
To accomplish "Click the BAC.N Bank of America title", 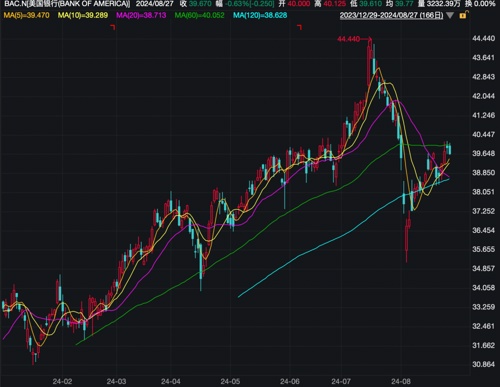I will coord(67,4).
